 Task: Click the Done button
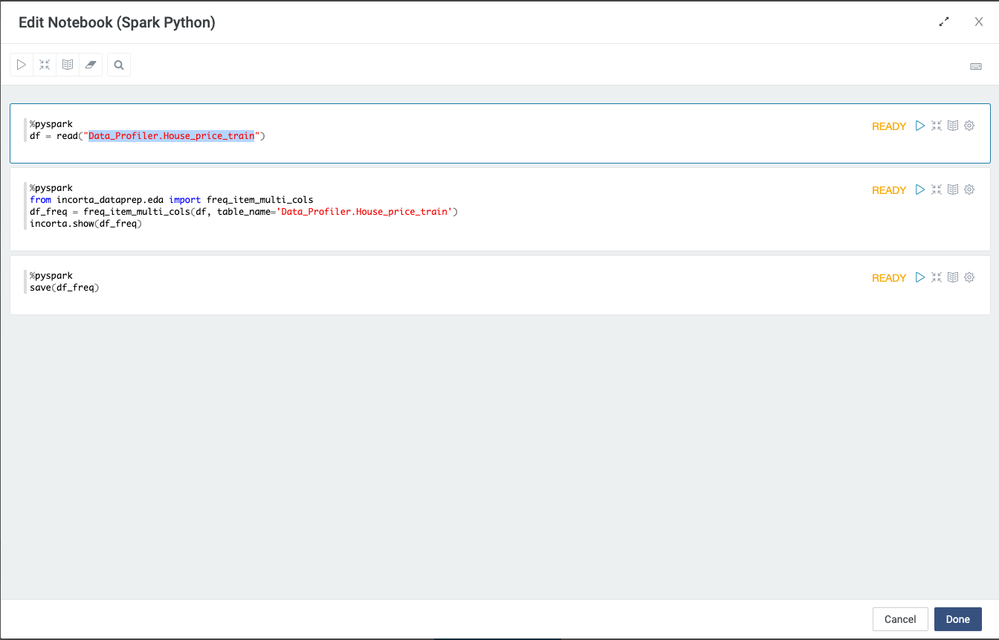coord(957,619)
